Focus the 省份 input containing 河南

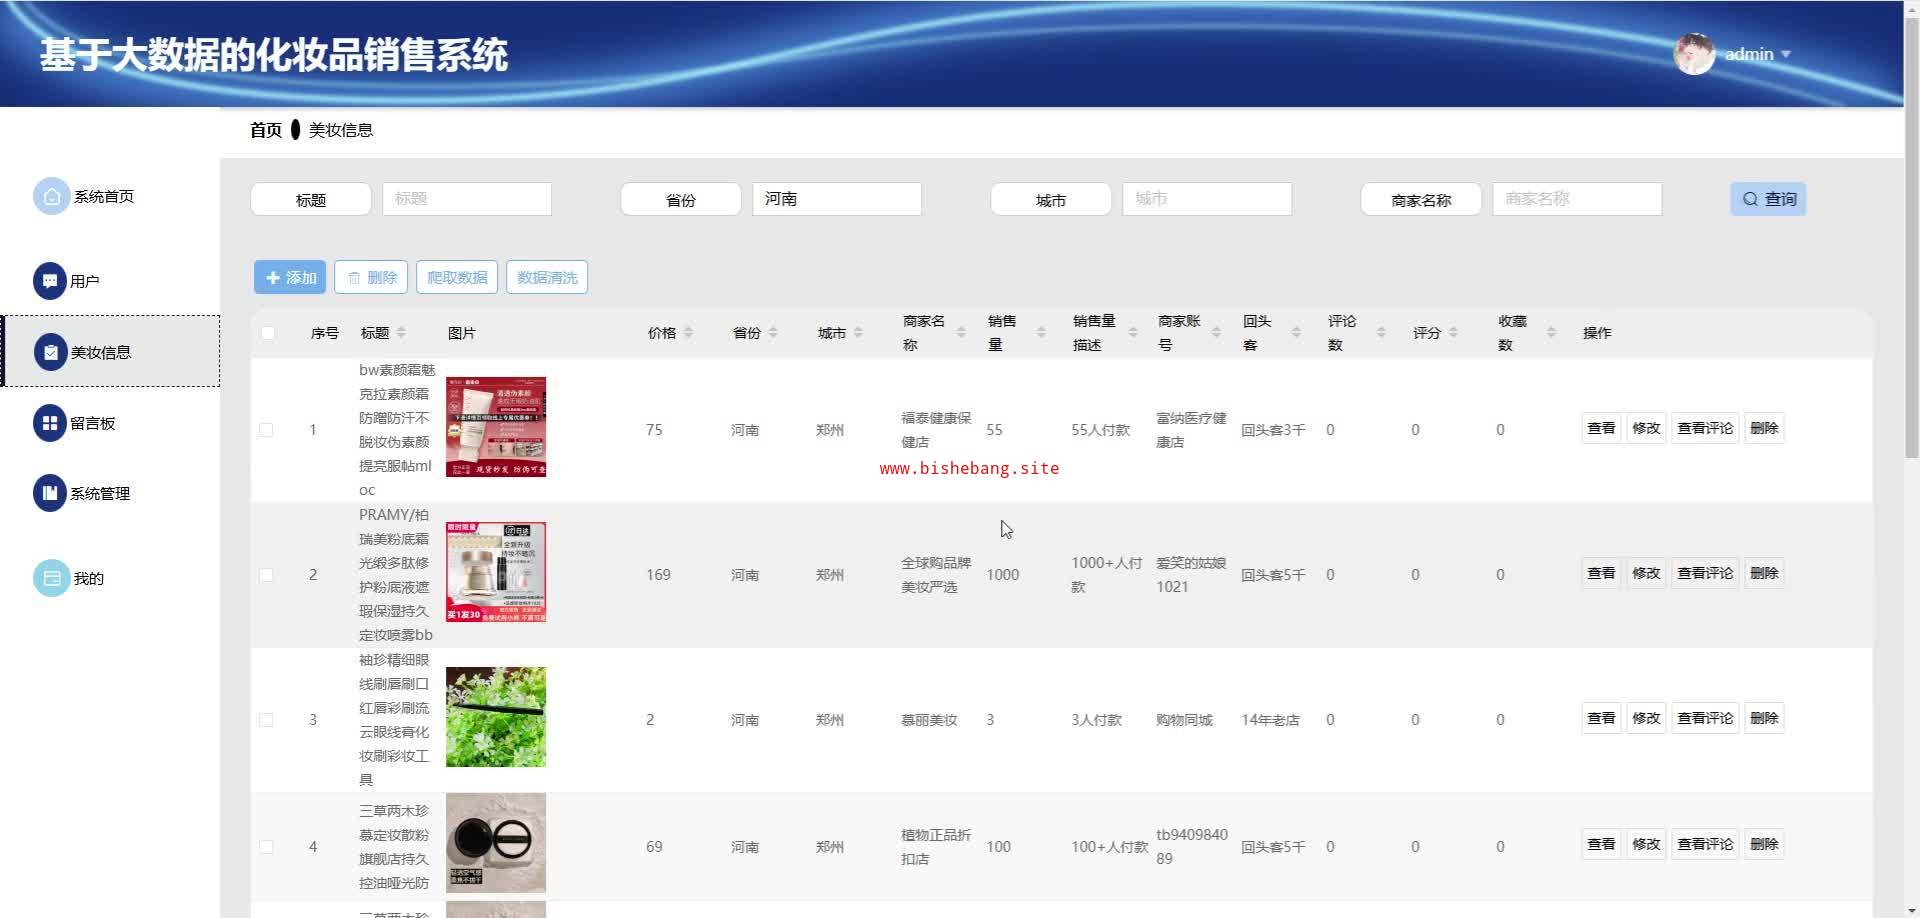[837, 199]
